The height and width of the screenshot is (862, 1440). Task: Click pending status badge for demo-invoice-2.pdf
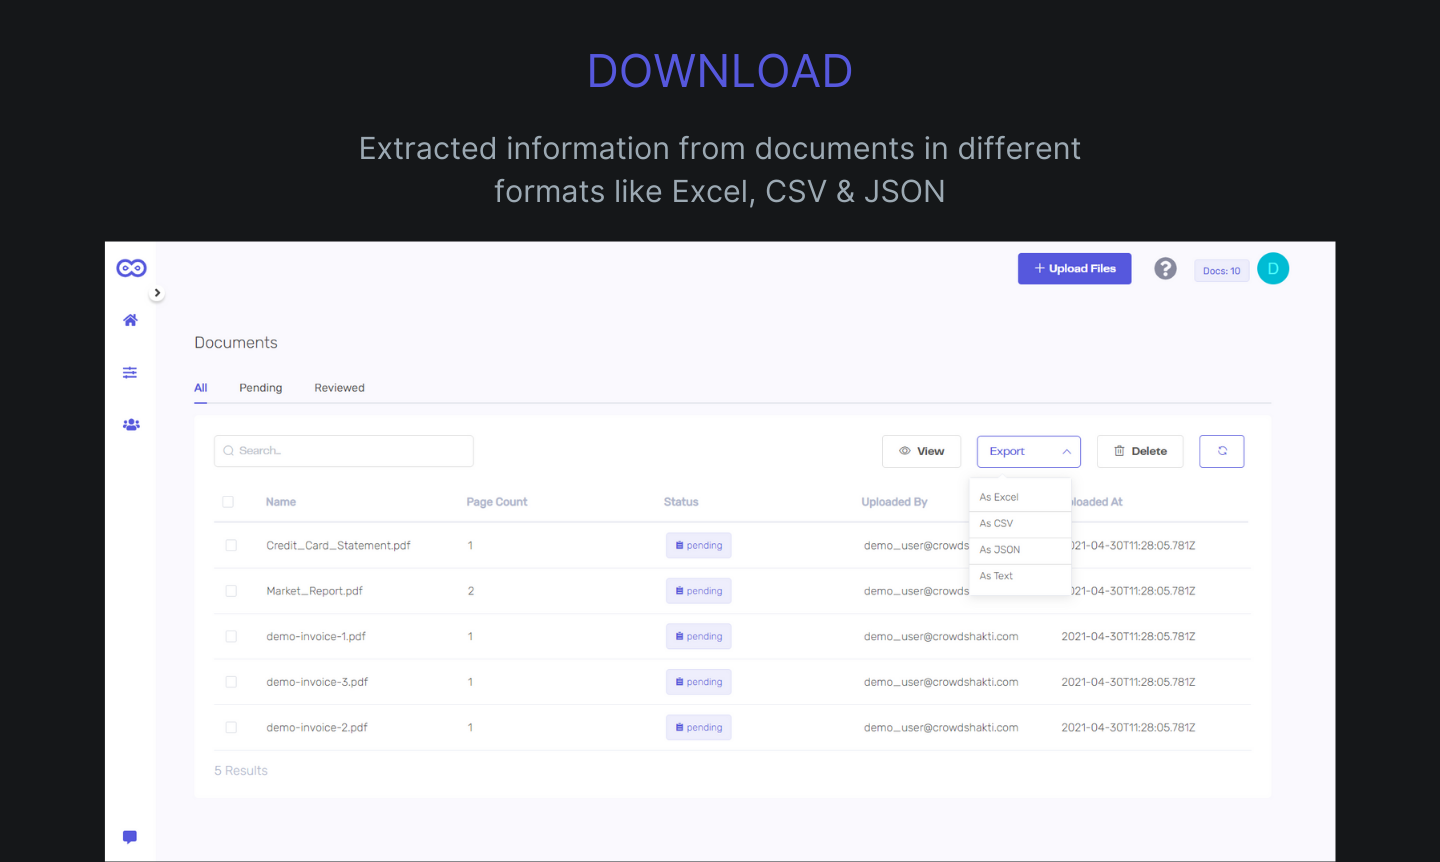(x=699, y=727)
